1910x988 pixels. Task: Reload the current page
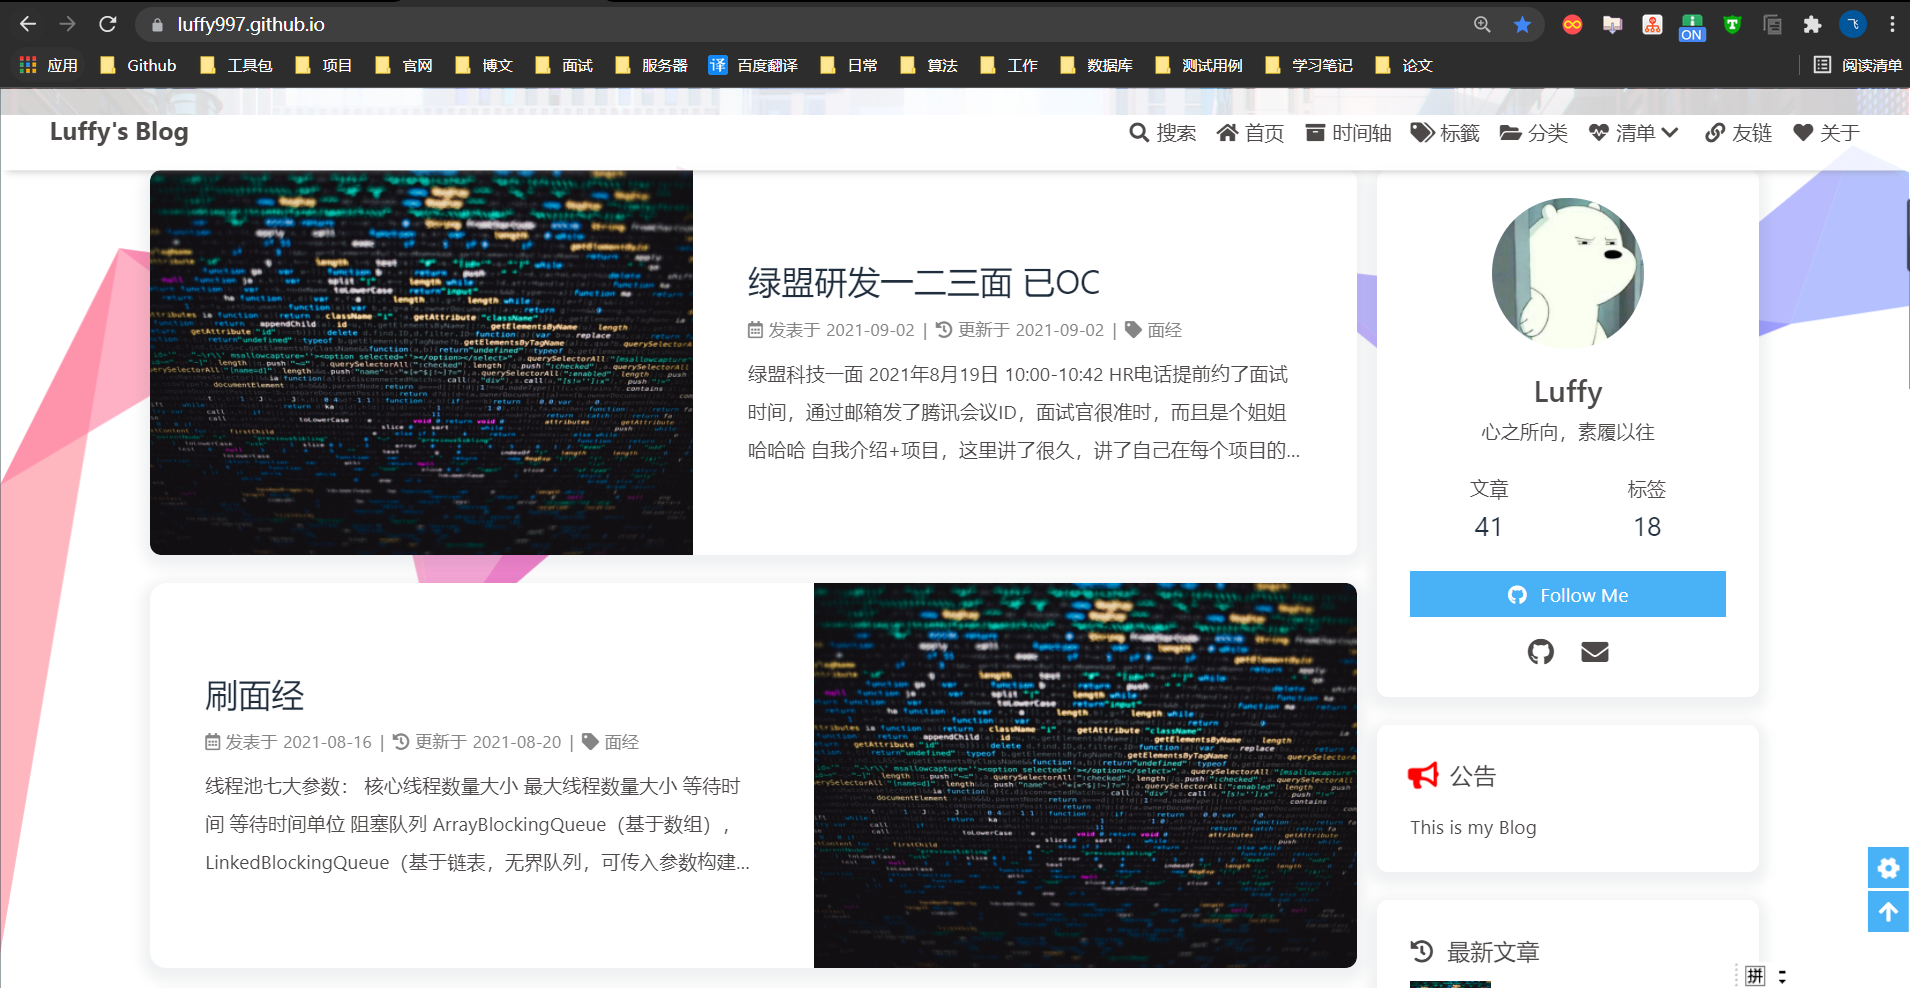(108, 24)
